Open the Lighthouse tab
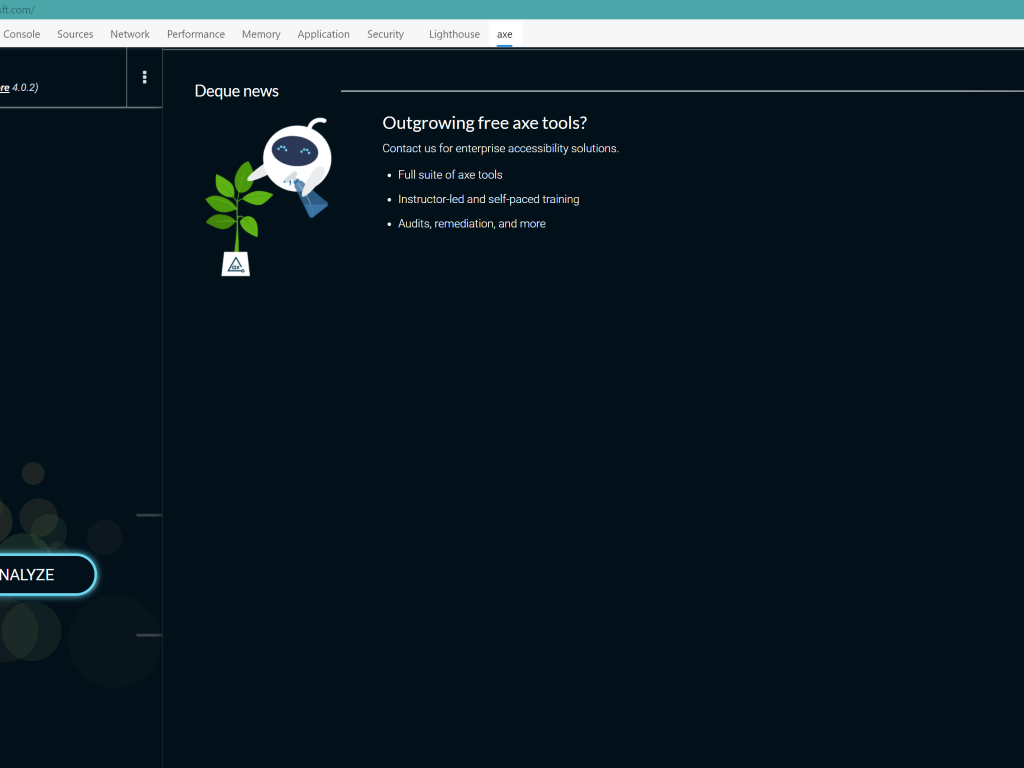 point(454,34)
